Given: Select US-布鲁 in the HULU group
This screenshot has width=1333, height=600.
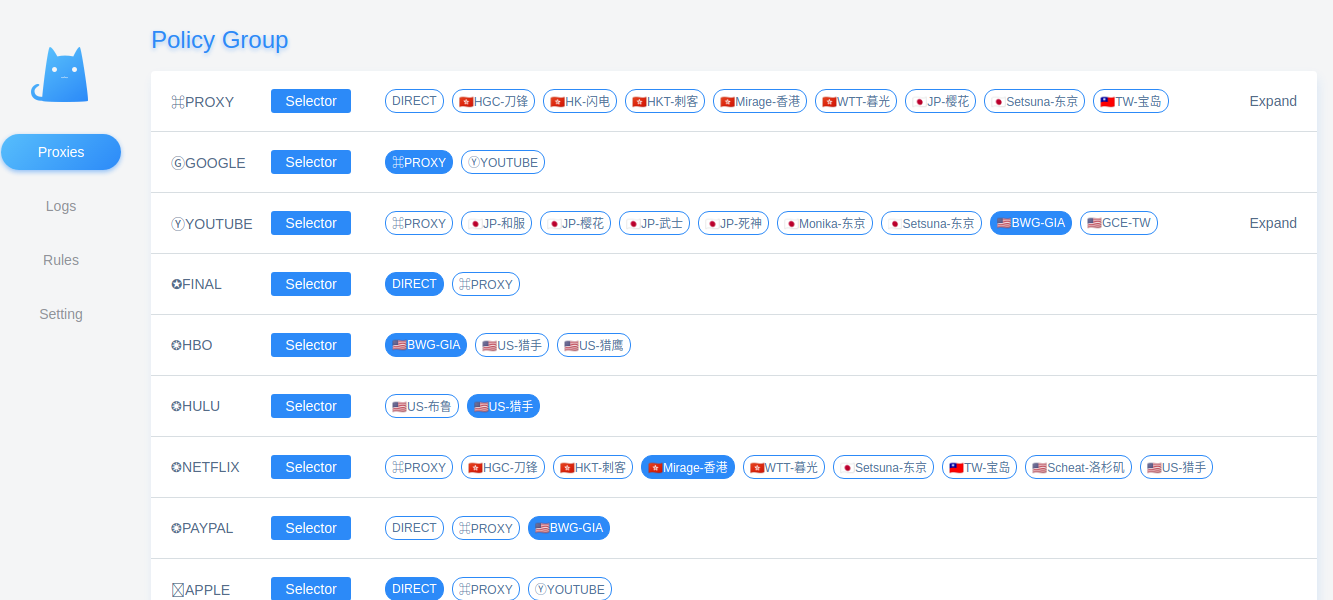Looking at the screenshot, I should 422,406.
